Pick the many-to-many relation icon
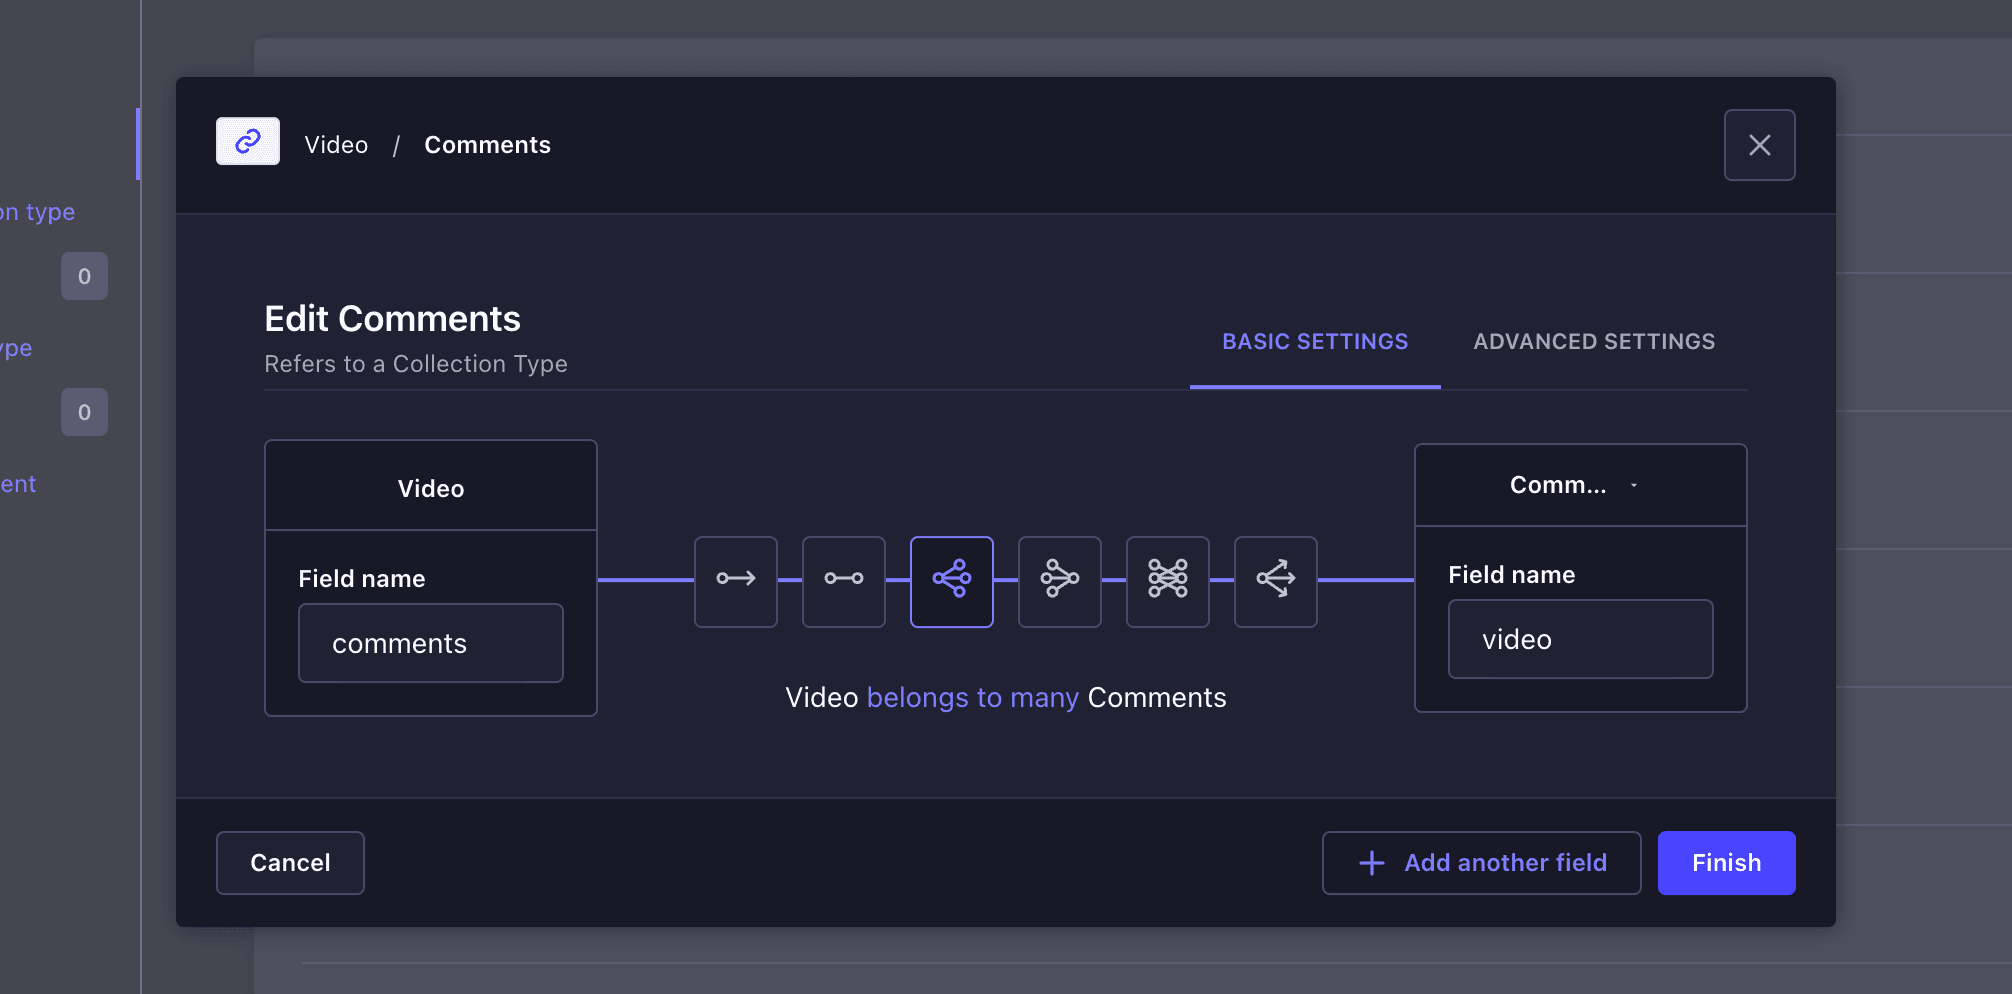This screenshot has height=994, width=2012. tap(1167, 581)
